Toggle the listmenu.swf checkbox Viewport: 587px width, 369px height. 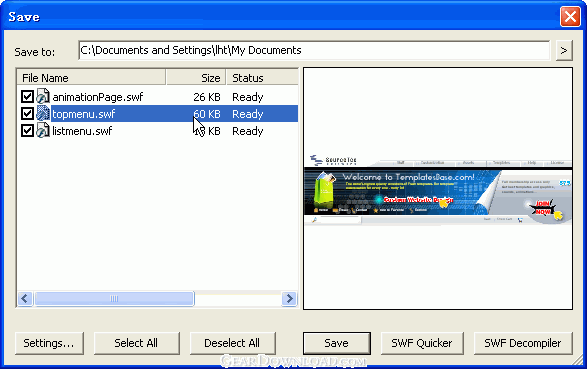click(x=27, y=131)
